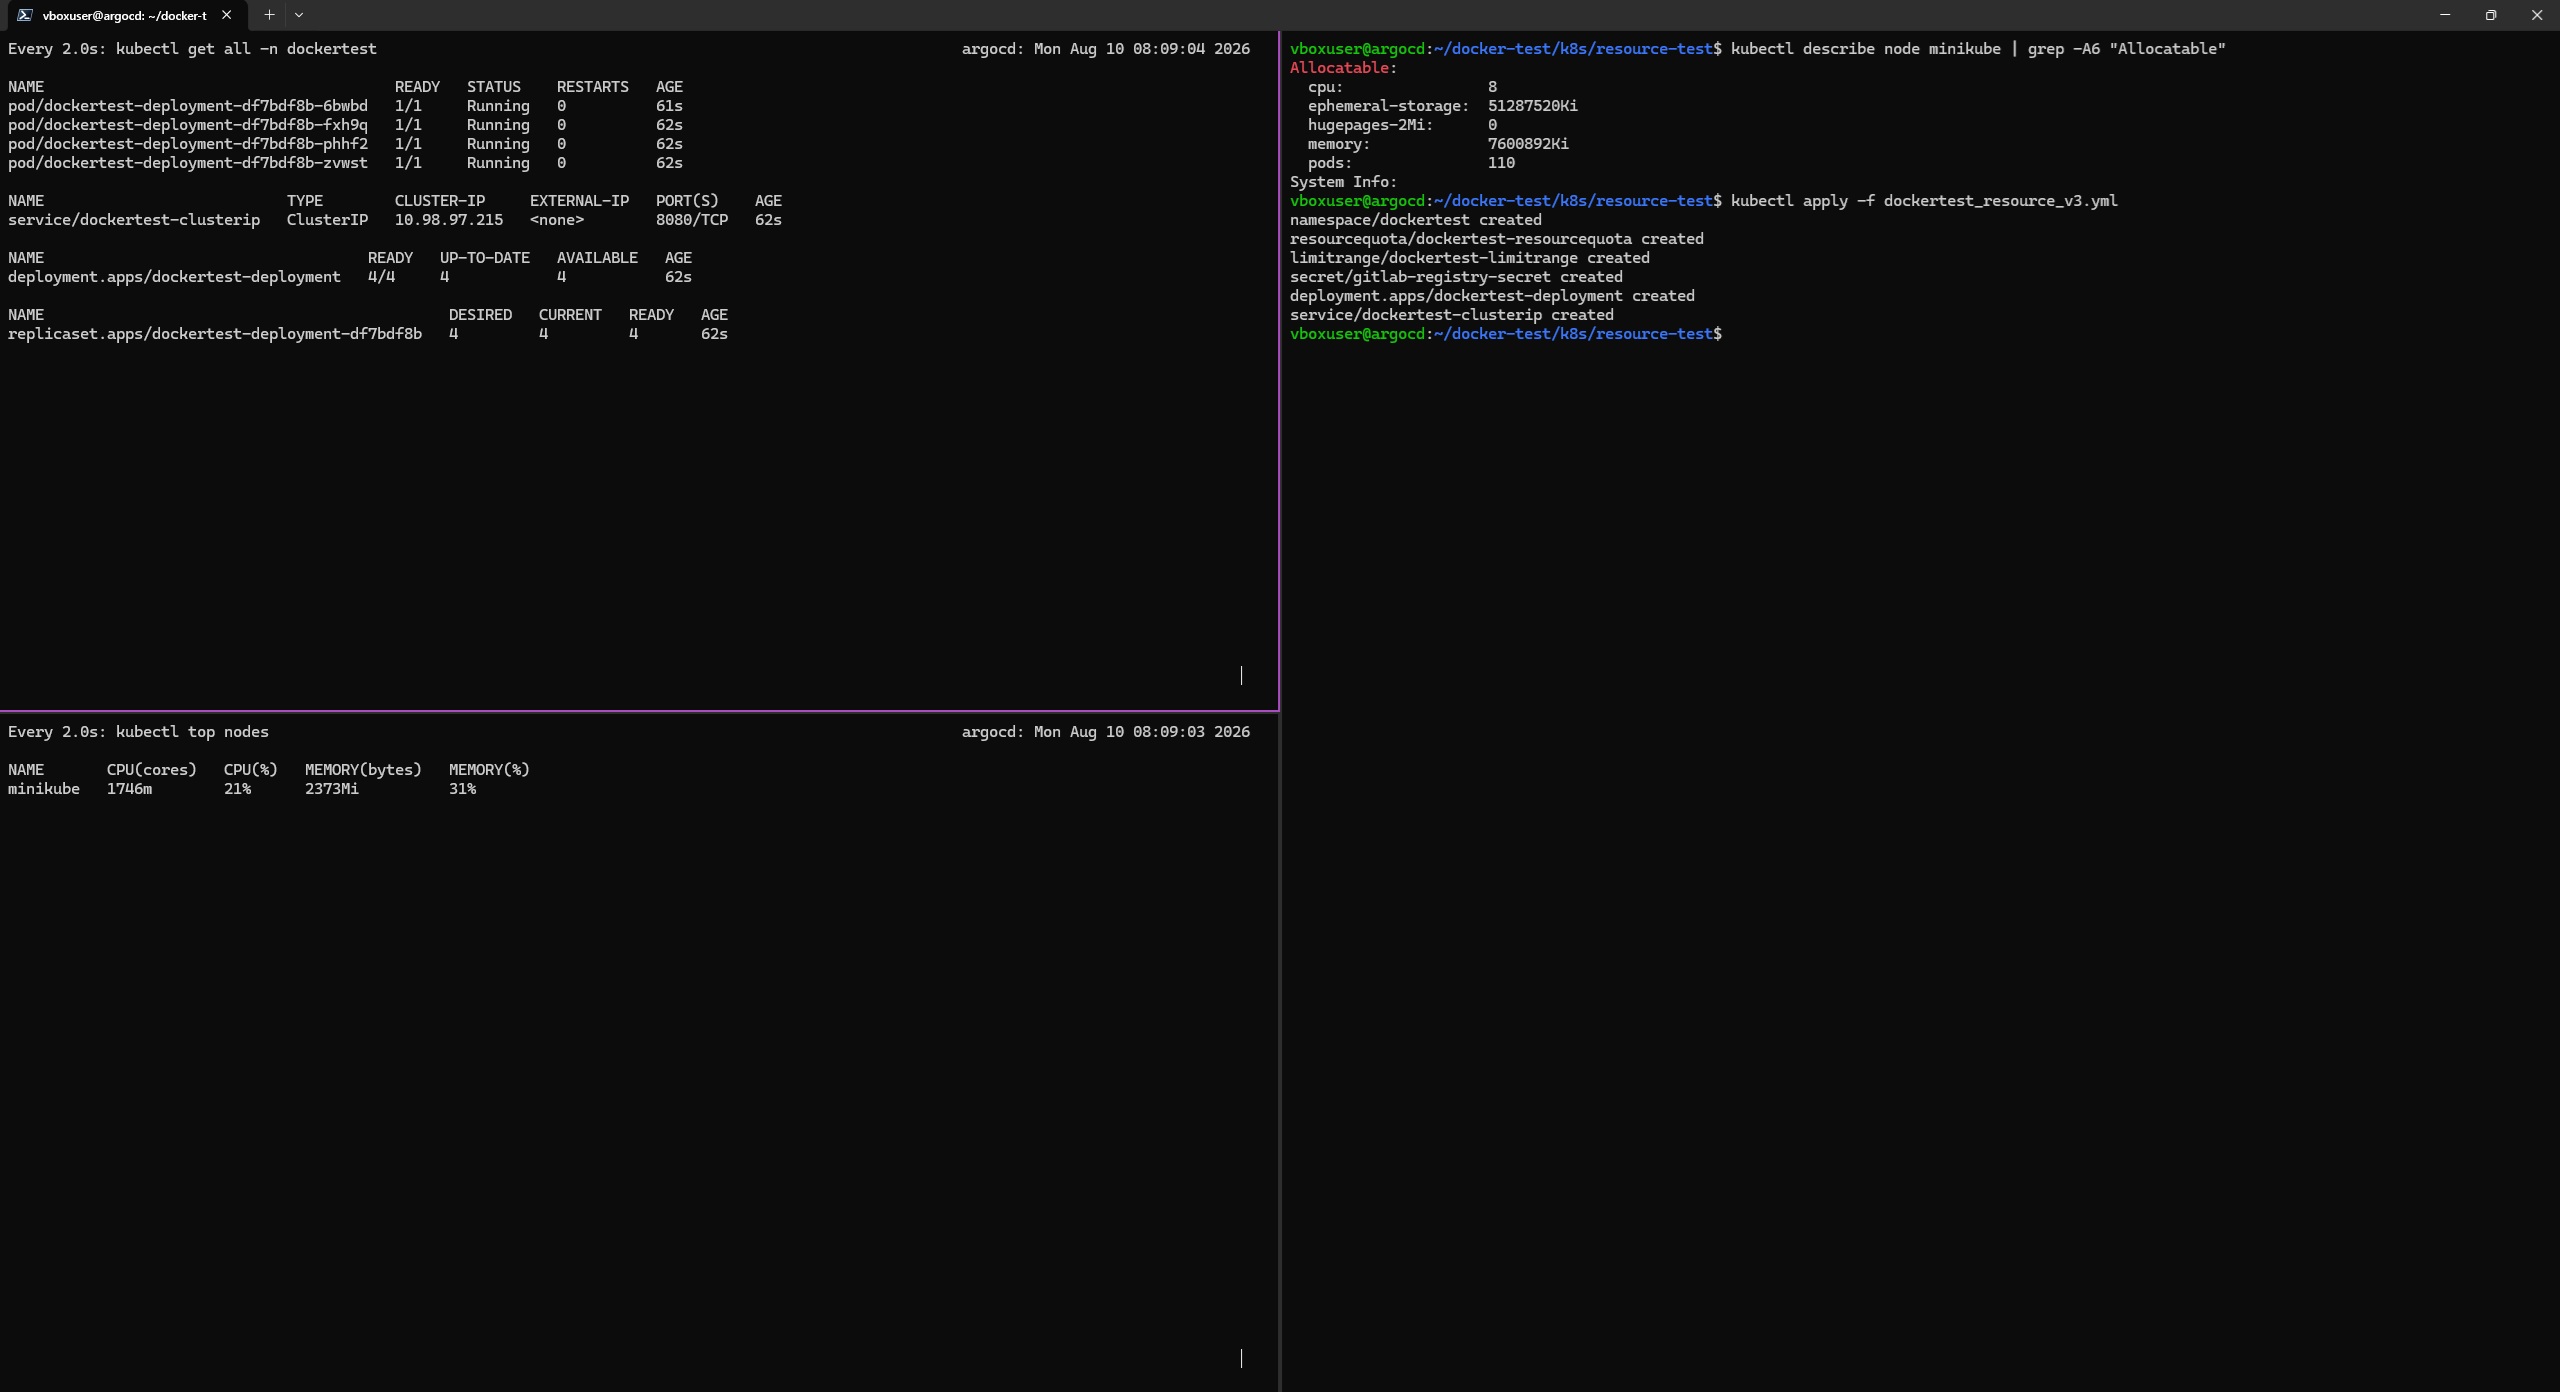Click ephemeral-storage value 51287520Ki
The width and height of the screenshot is (2560, 1392).
click(x=1533, y=106)
